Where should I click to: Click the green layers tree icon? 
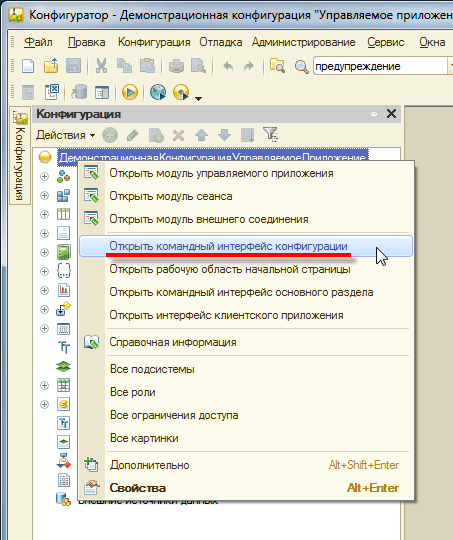[x=63, y=366]
